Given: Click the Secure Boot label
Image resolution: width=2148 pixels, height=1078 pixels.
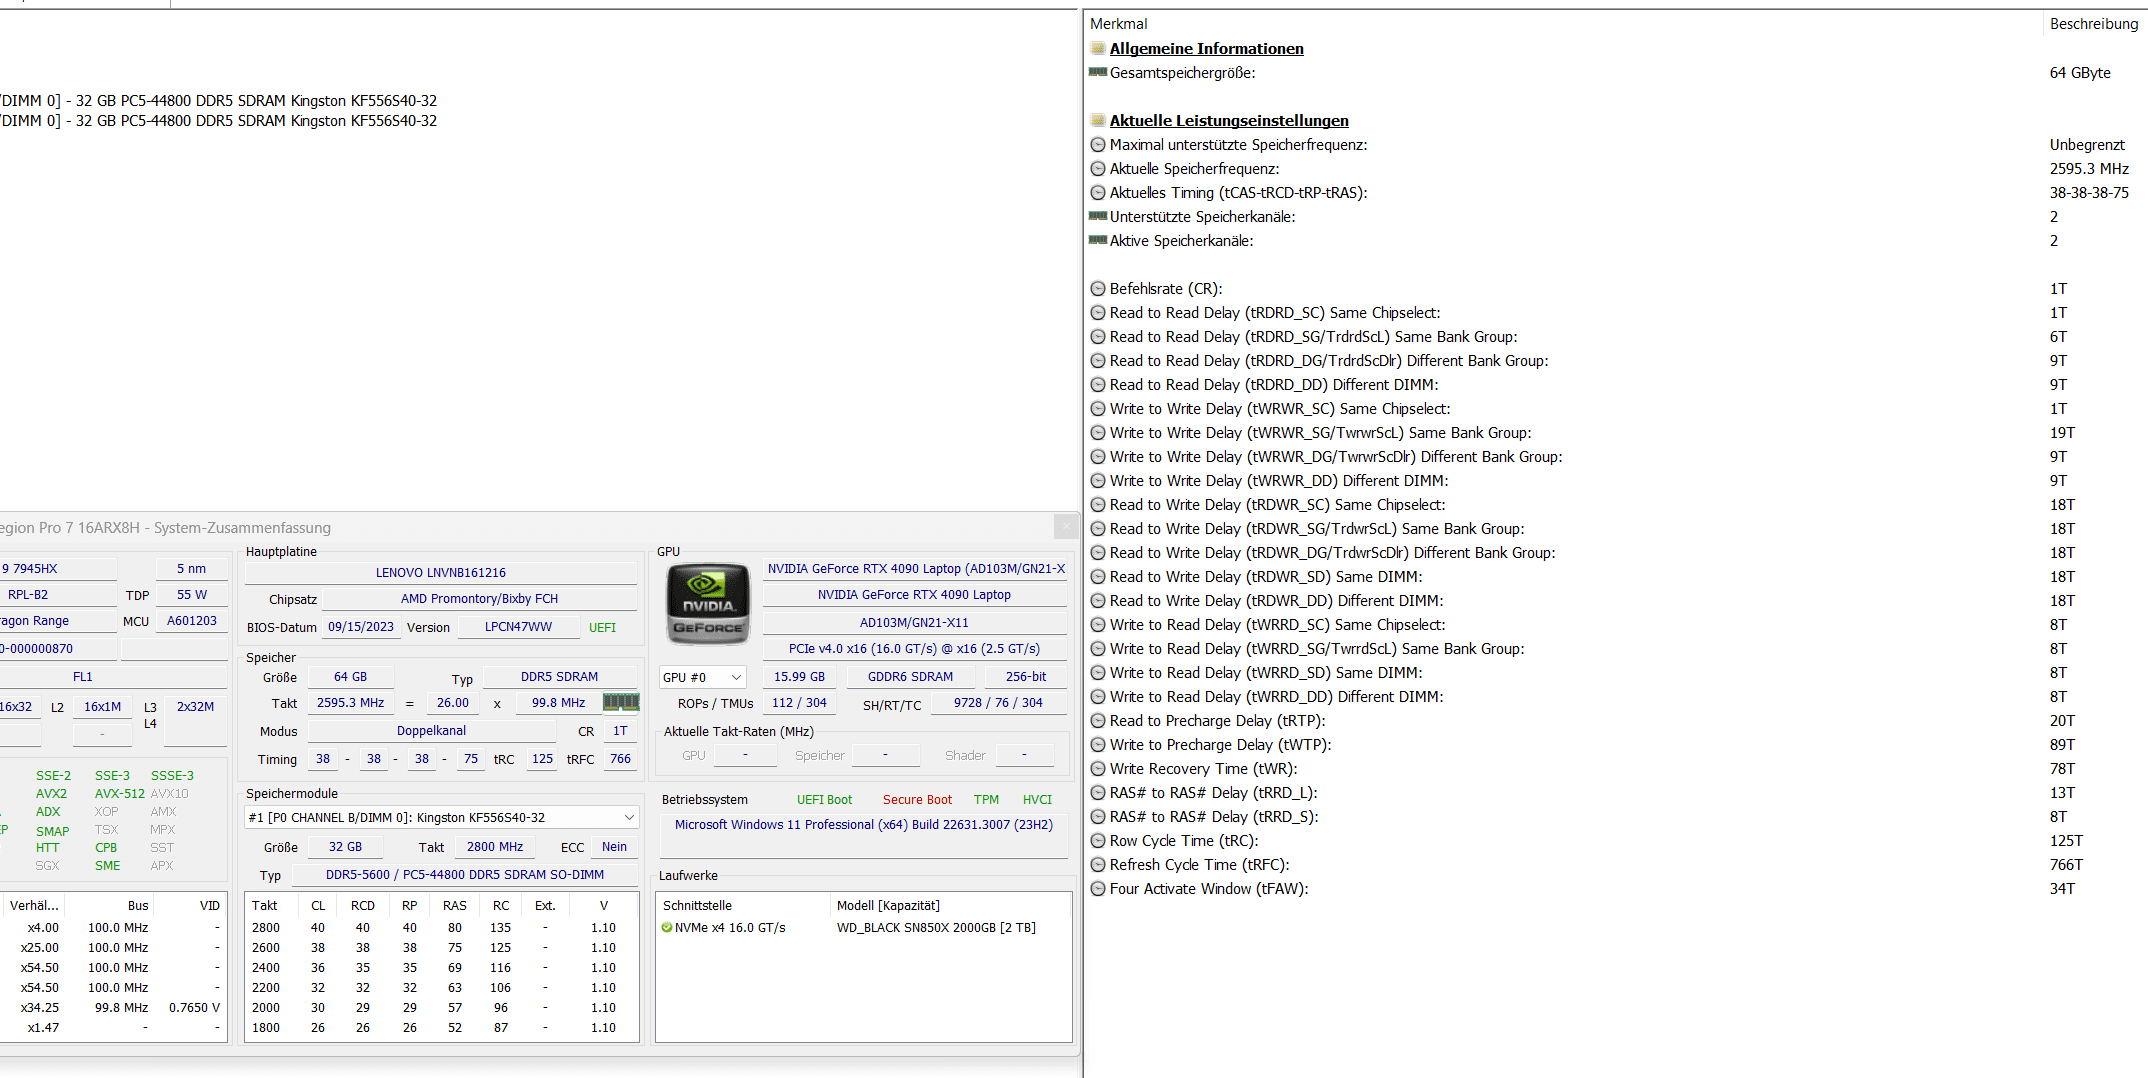Looking at the screenshot, I should tap(917, 799).
